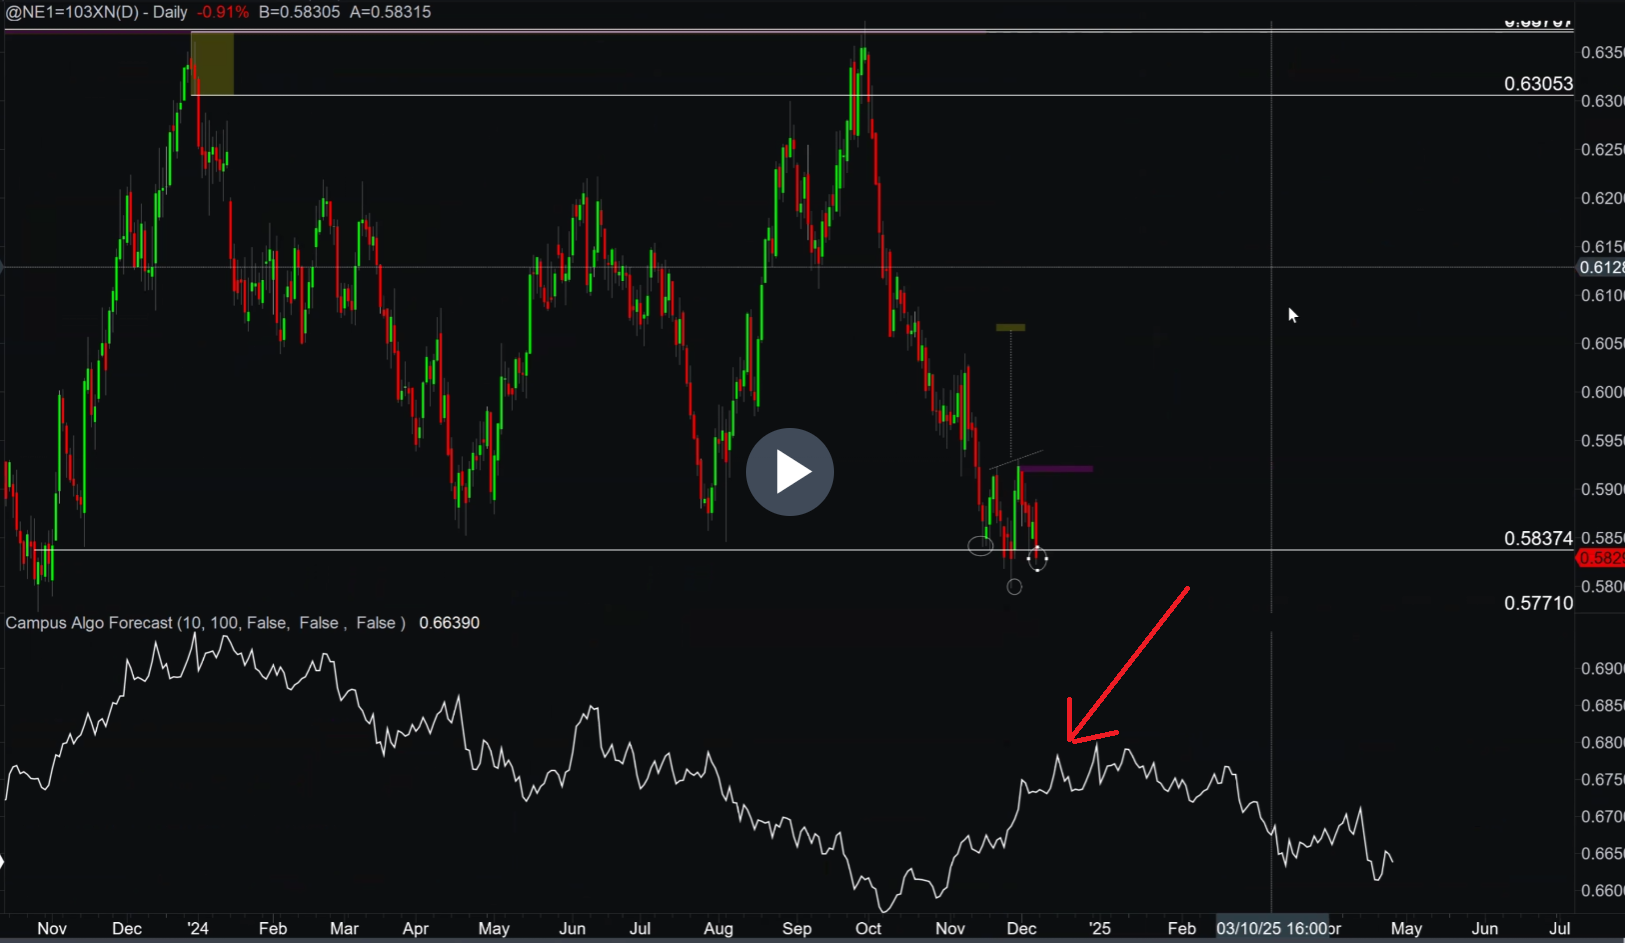This screenshot has height=943, width=1625.
Task: Click the 0.63053 horizontal line price label
Action: click(x=1538, y=84)
